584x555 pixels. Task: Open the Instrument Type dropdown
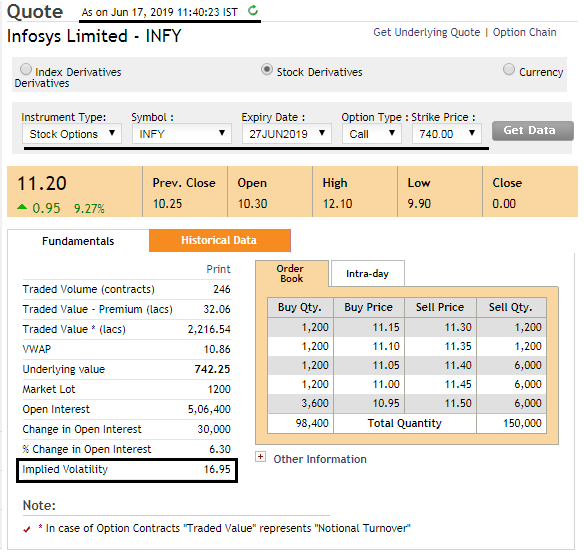tap(72, 134)
